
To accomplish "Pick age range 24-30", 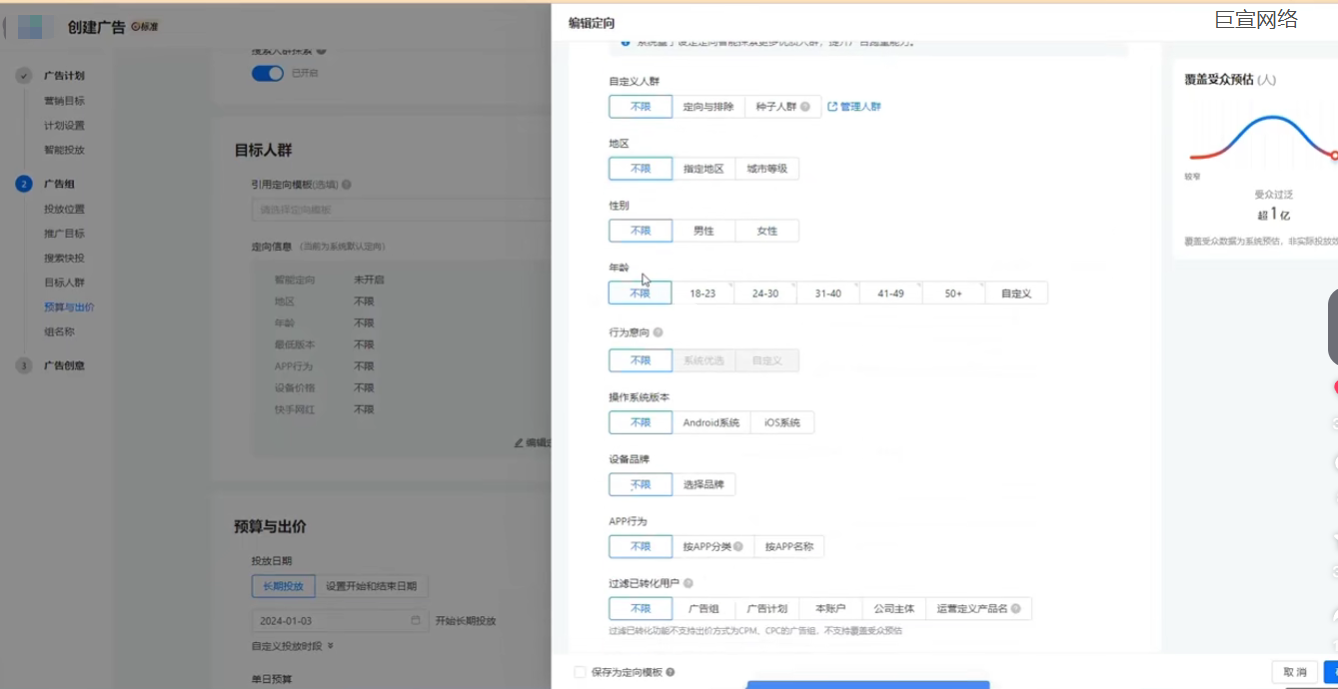I will (x=766, y=294).
